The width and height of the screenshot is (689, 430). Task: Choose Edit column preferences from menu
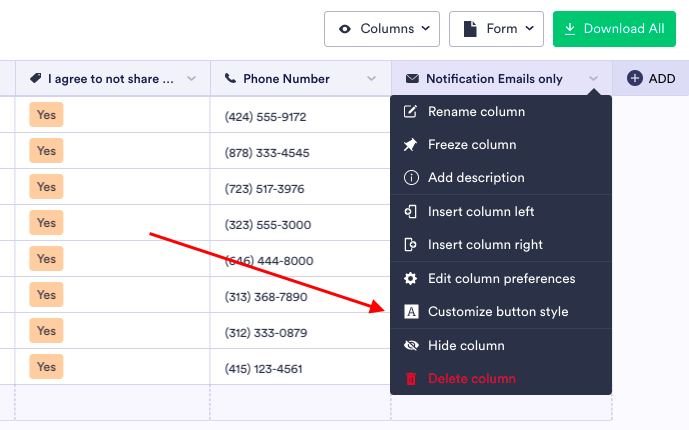tap(501, 279)
